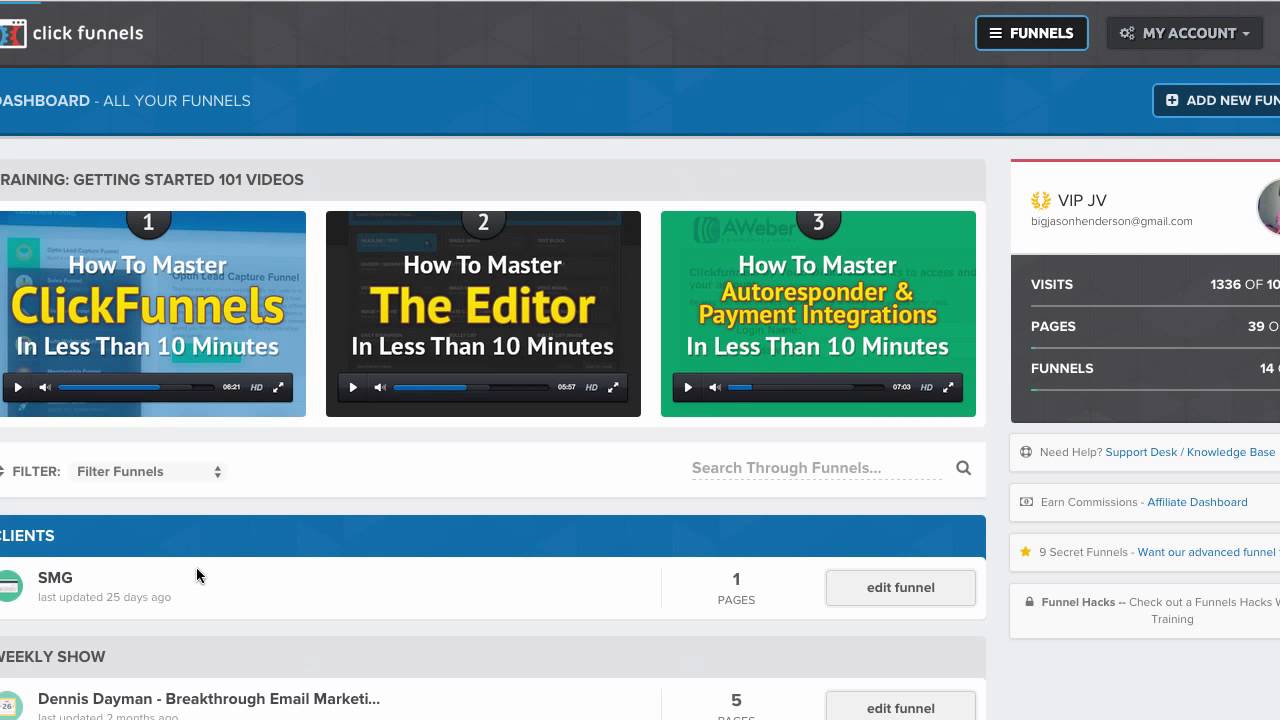Toggle HD on The Editor video
1280x720 pixels.
(x=592, y=387)
